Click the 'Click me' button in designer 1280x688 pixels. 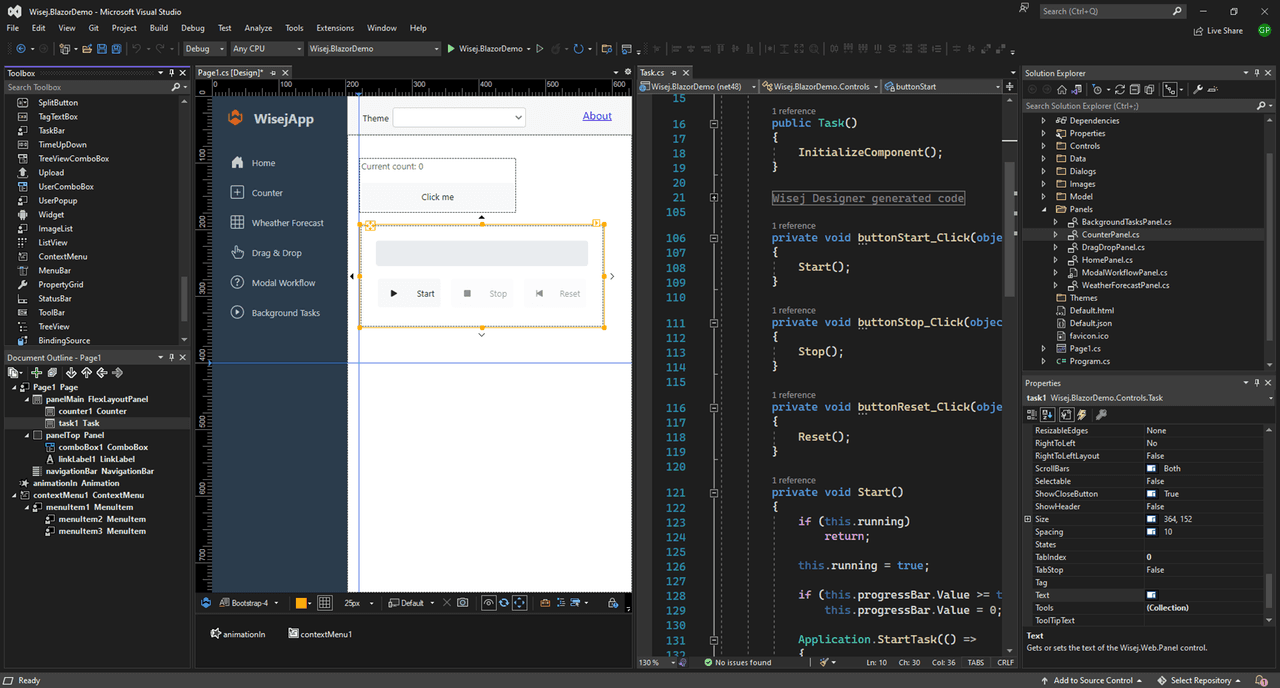[x=437, y=197]
